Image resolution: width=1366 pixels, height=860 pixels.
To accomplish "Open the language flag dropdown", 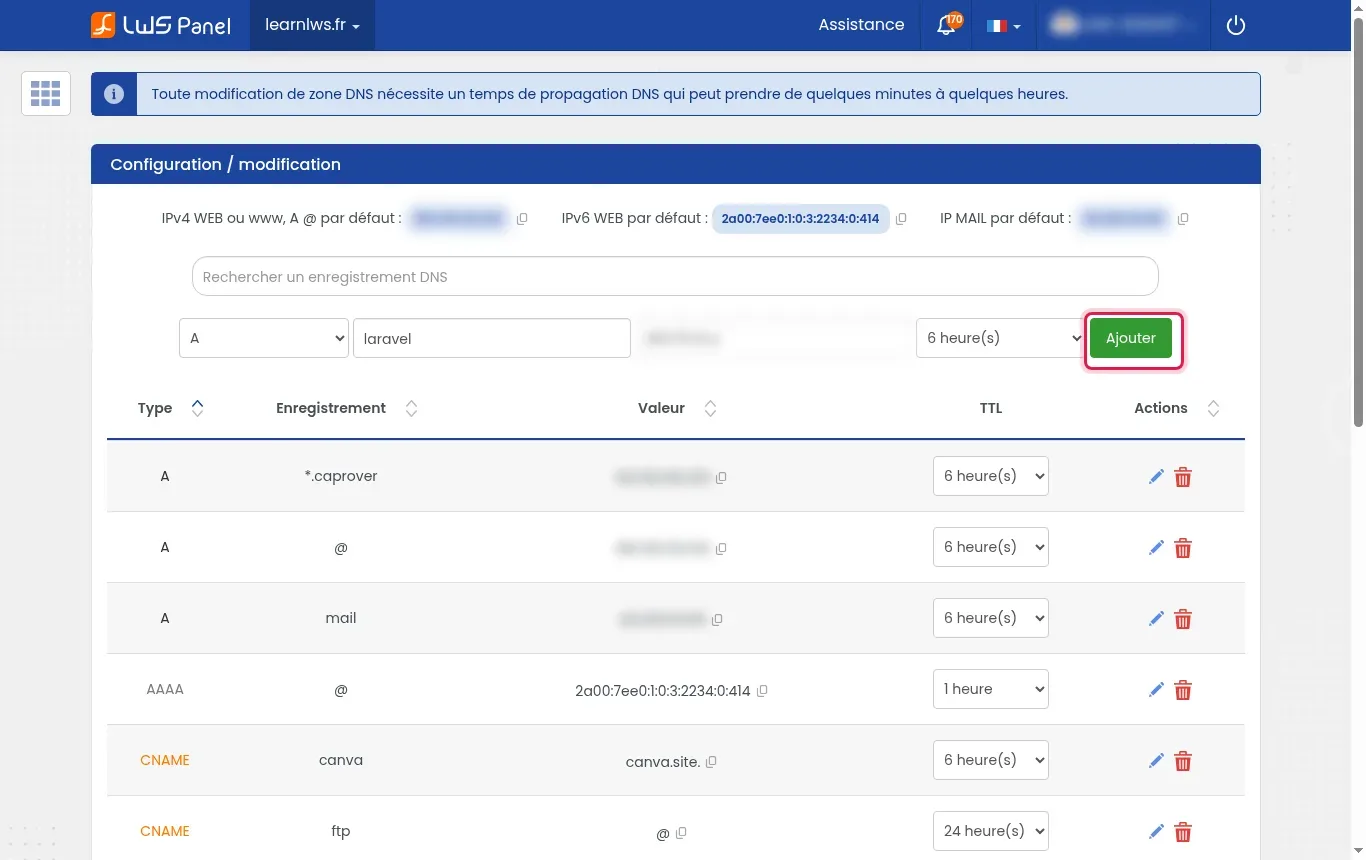I will (1003, 26).
